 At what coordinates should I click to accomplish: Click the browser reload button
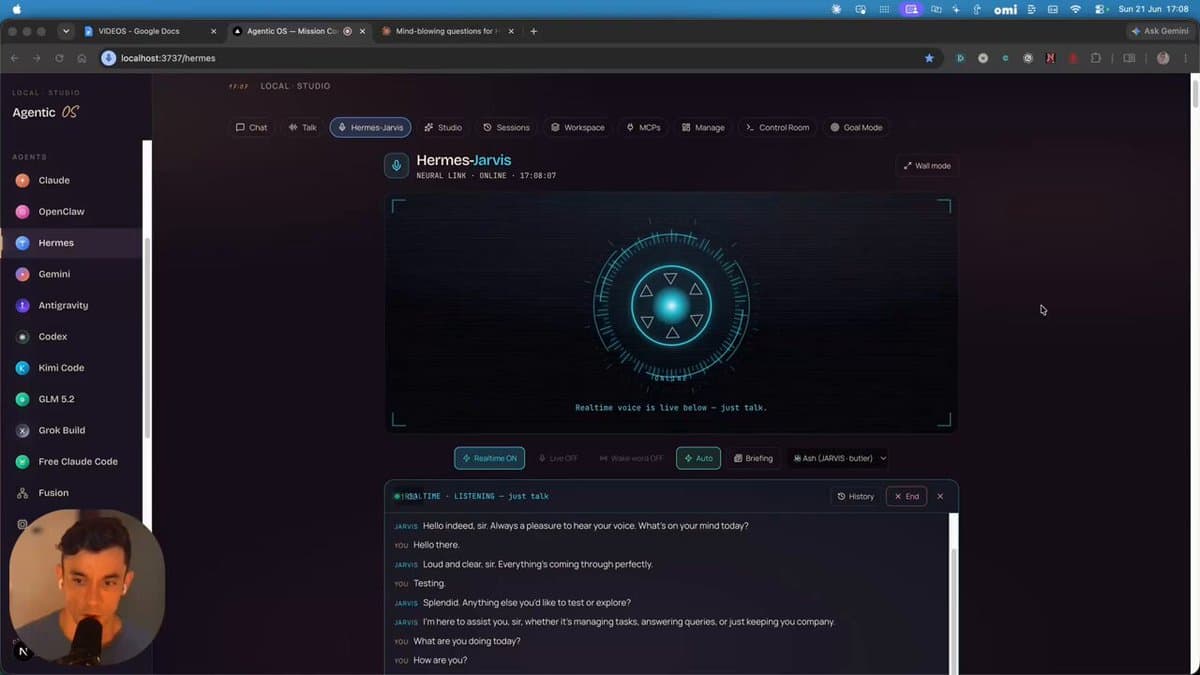[60, 58]
